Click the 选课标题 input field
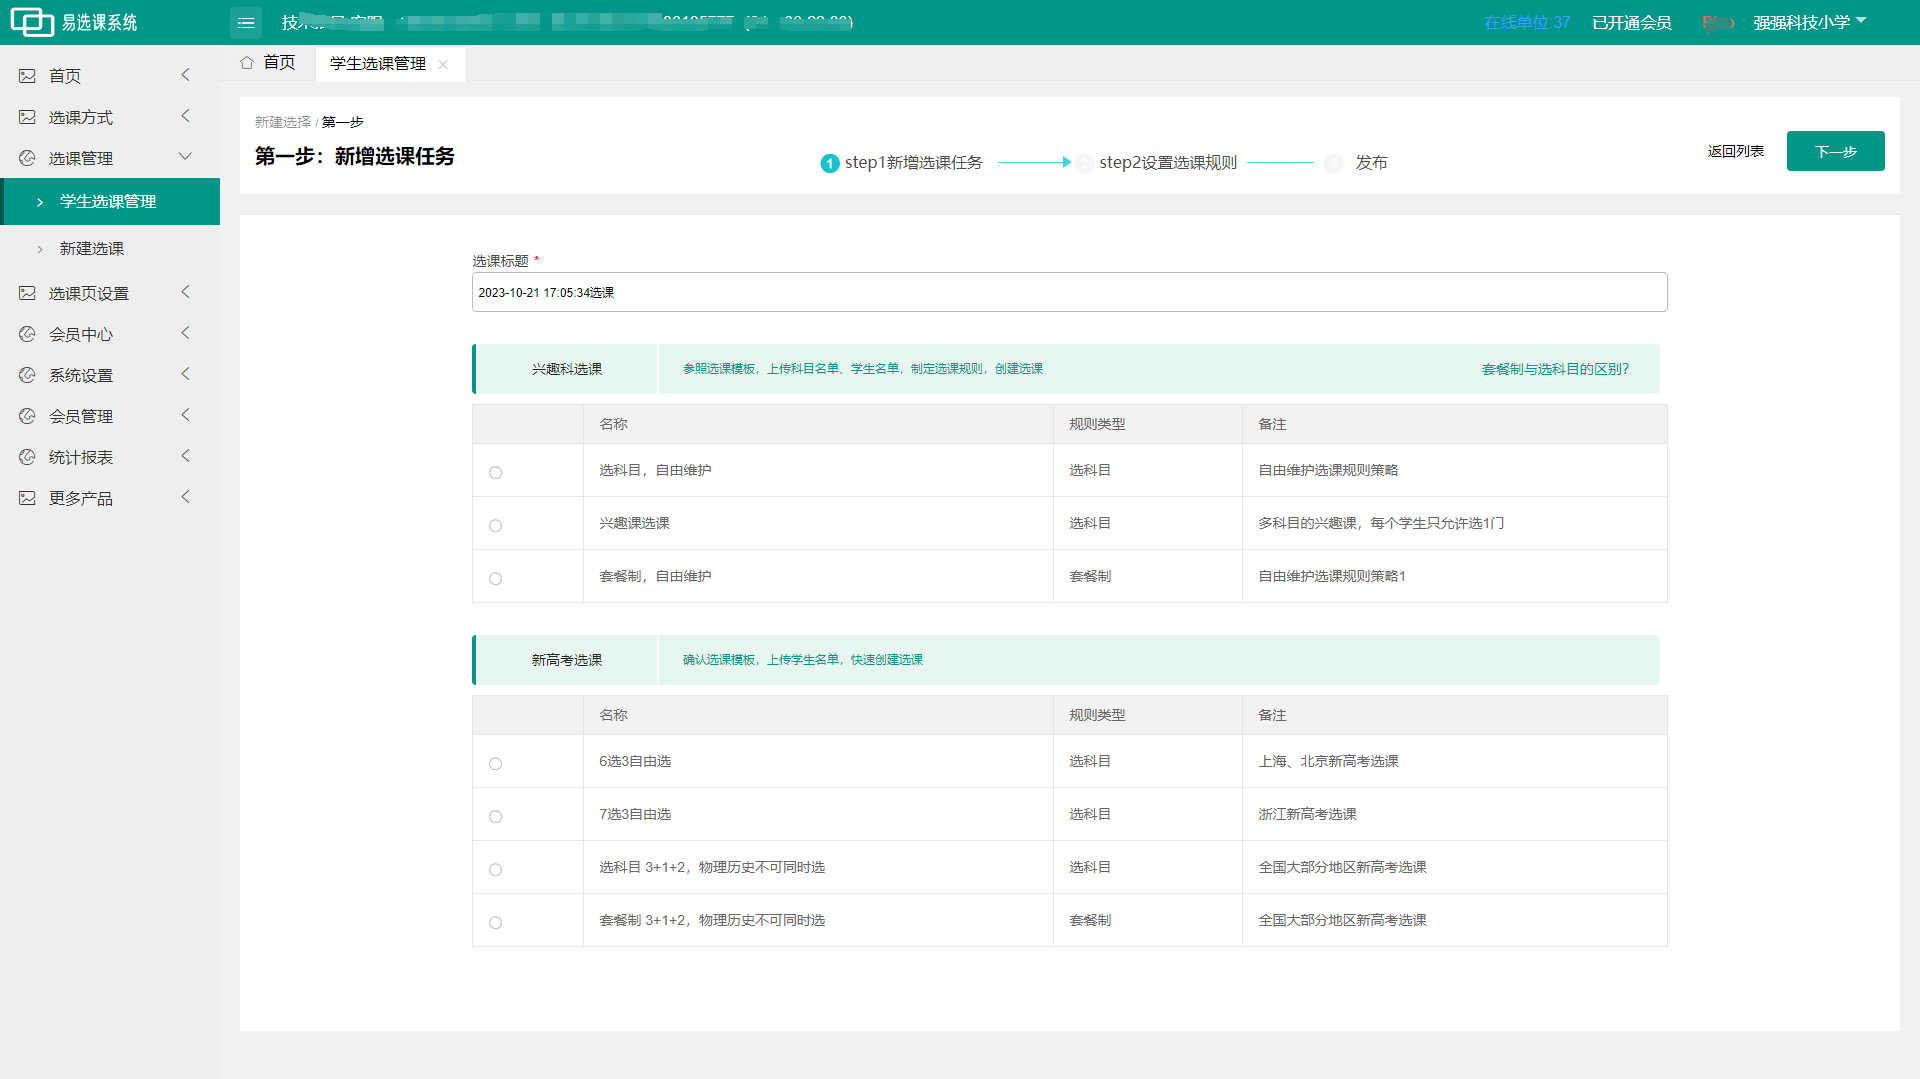Image resolution: width=1920 pixels, height=1079 pixels. click(x=1069, y=292)
